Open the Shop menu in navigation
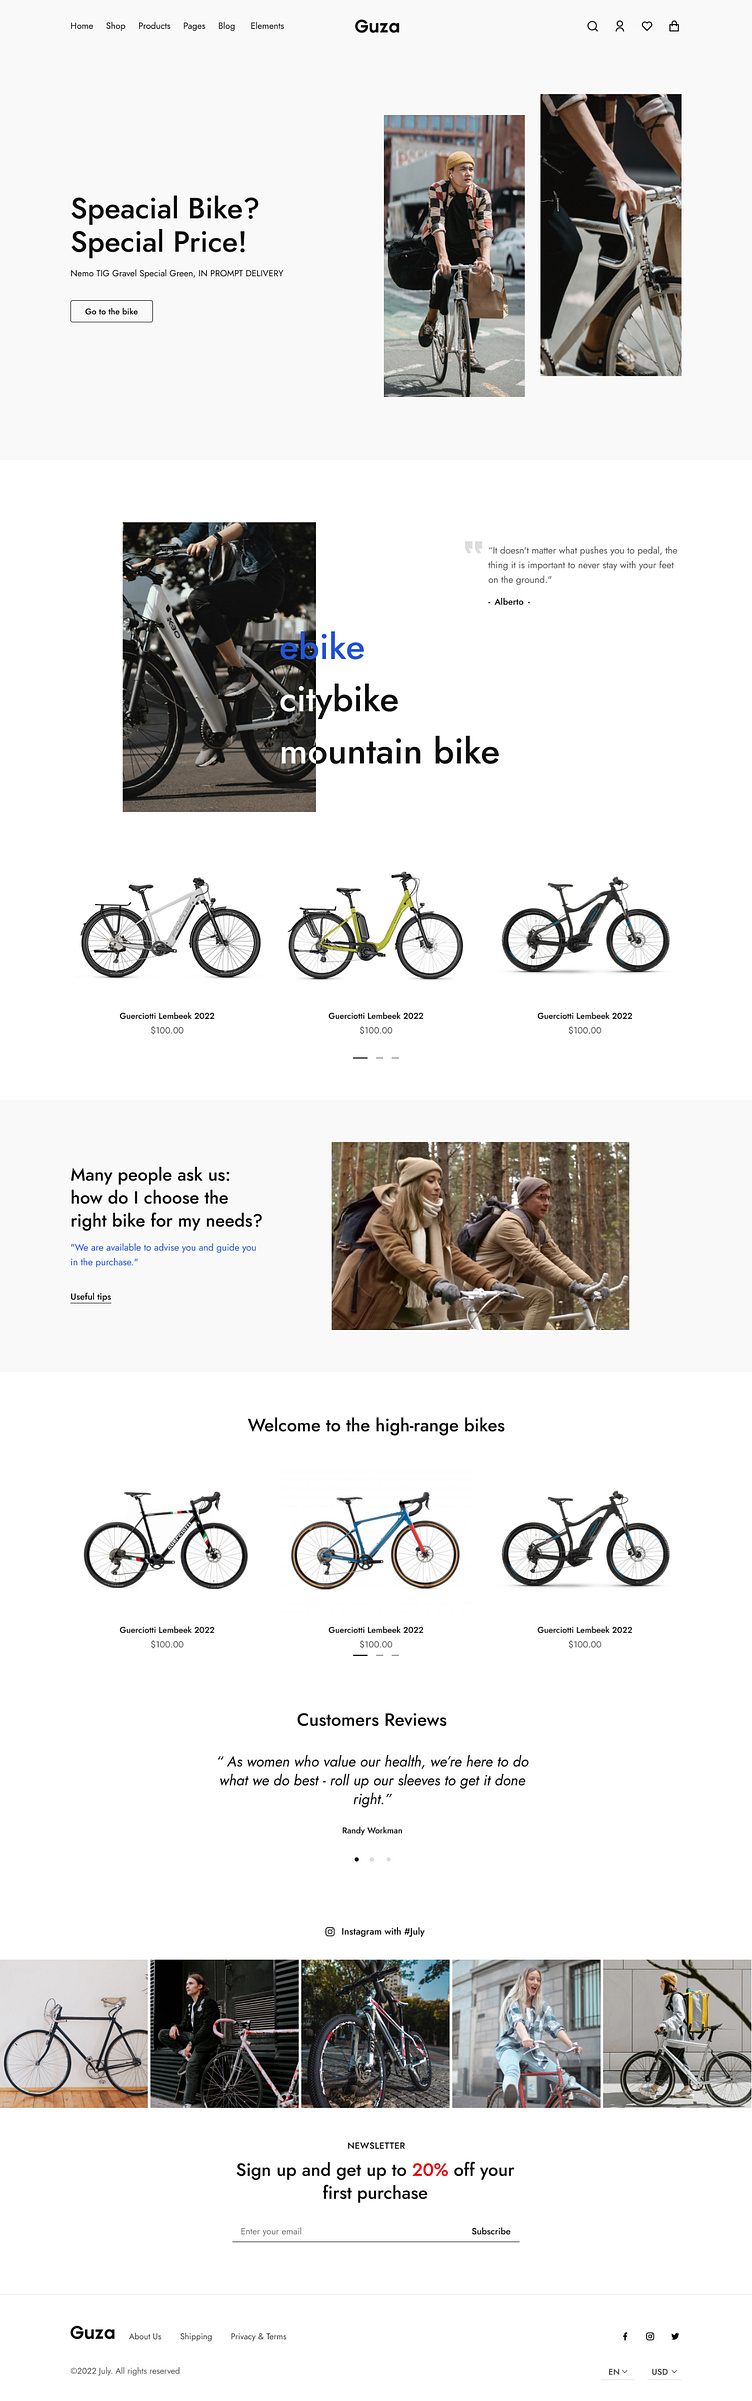The height and width of the screenshot is (2401, 752). coord(116,26)
